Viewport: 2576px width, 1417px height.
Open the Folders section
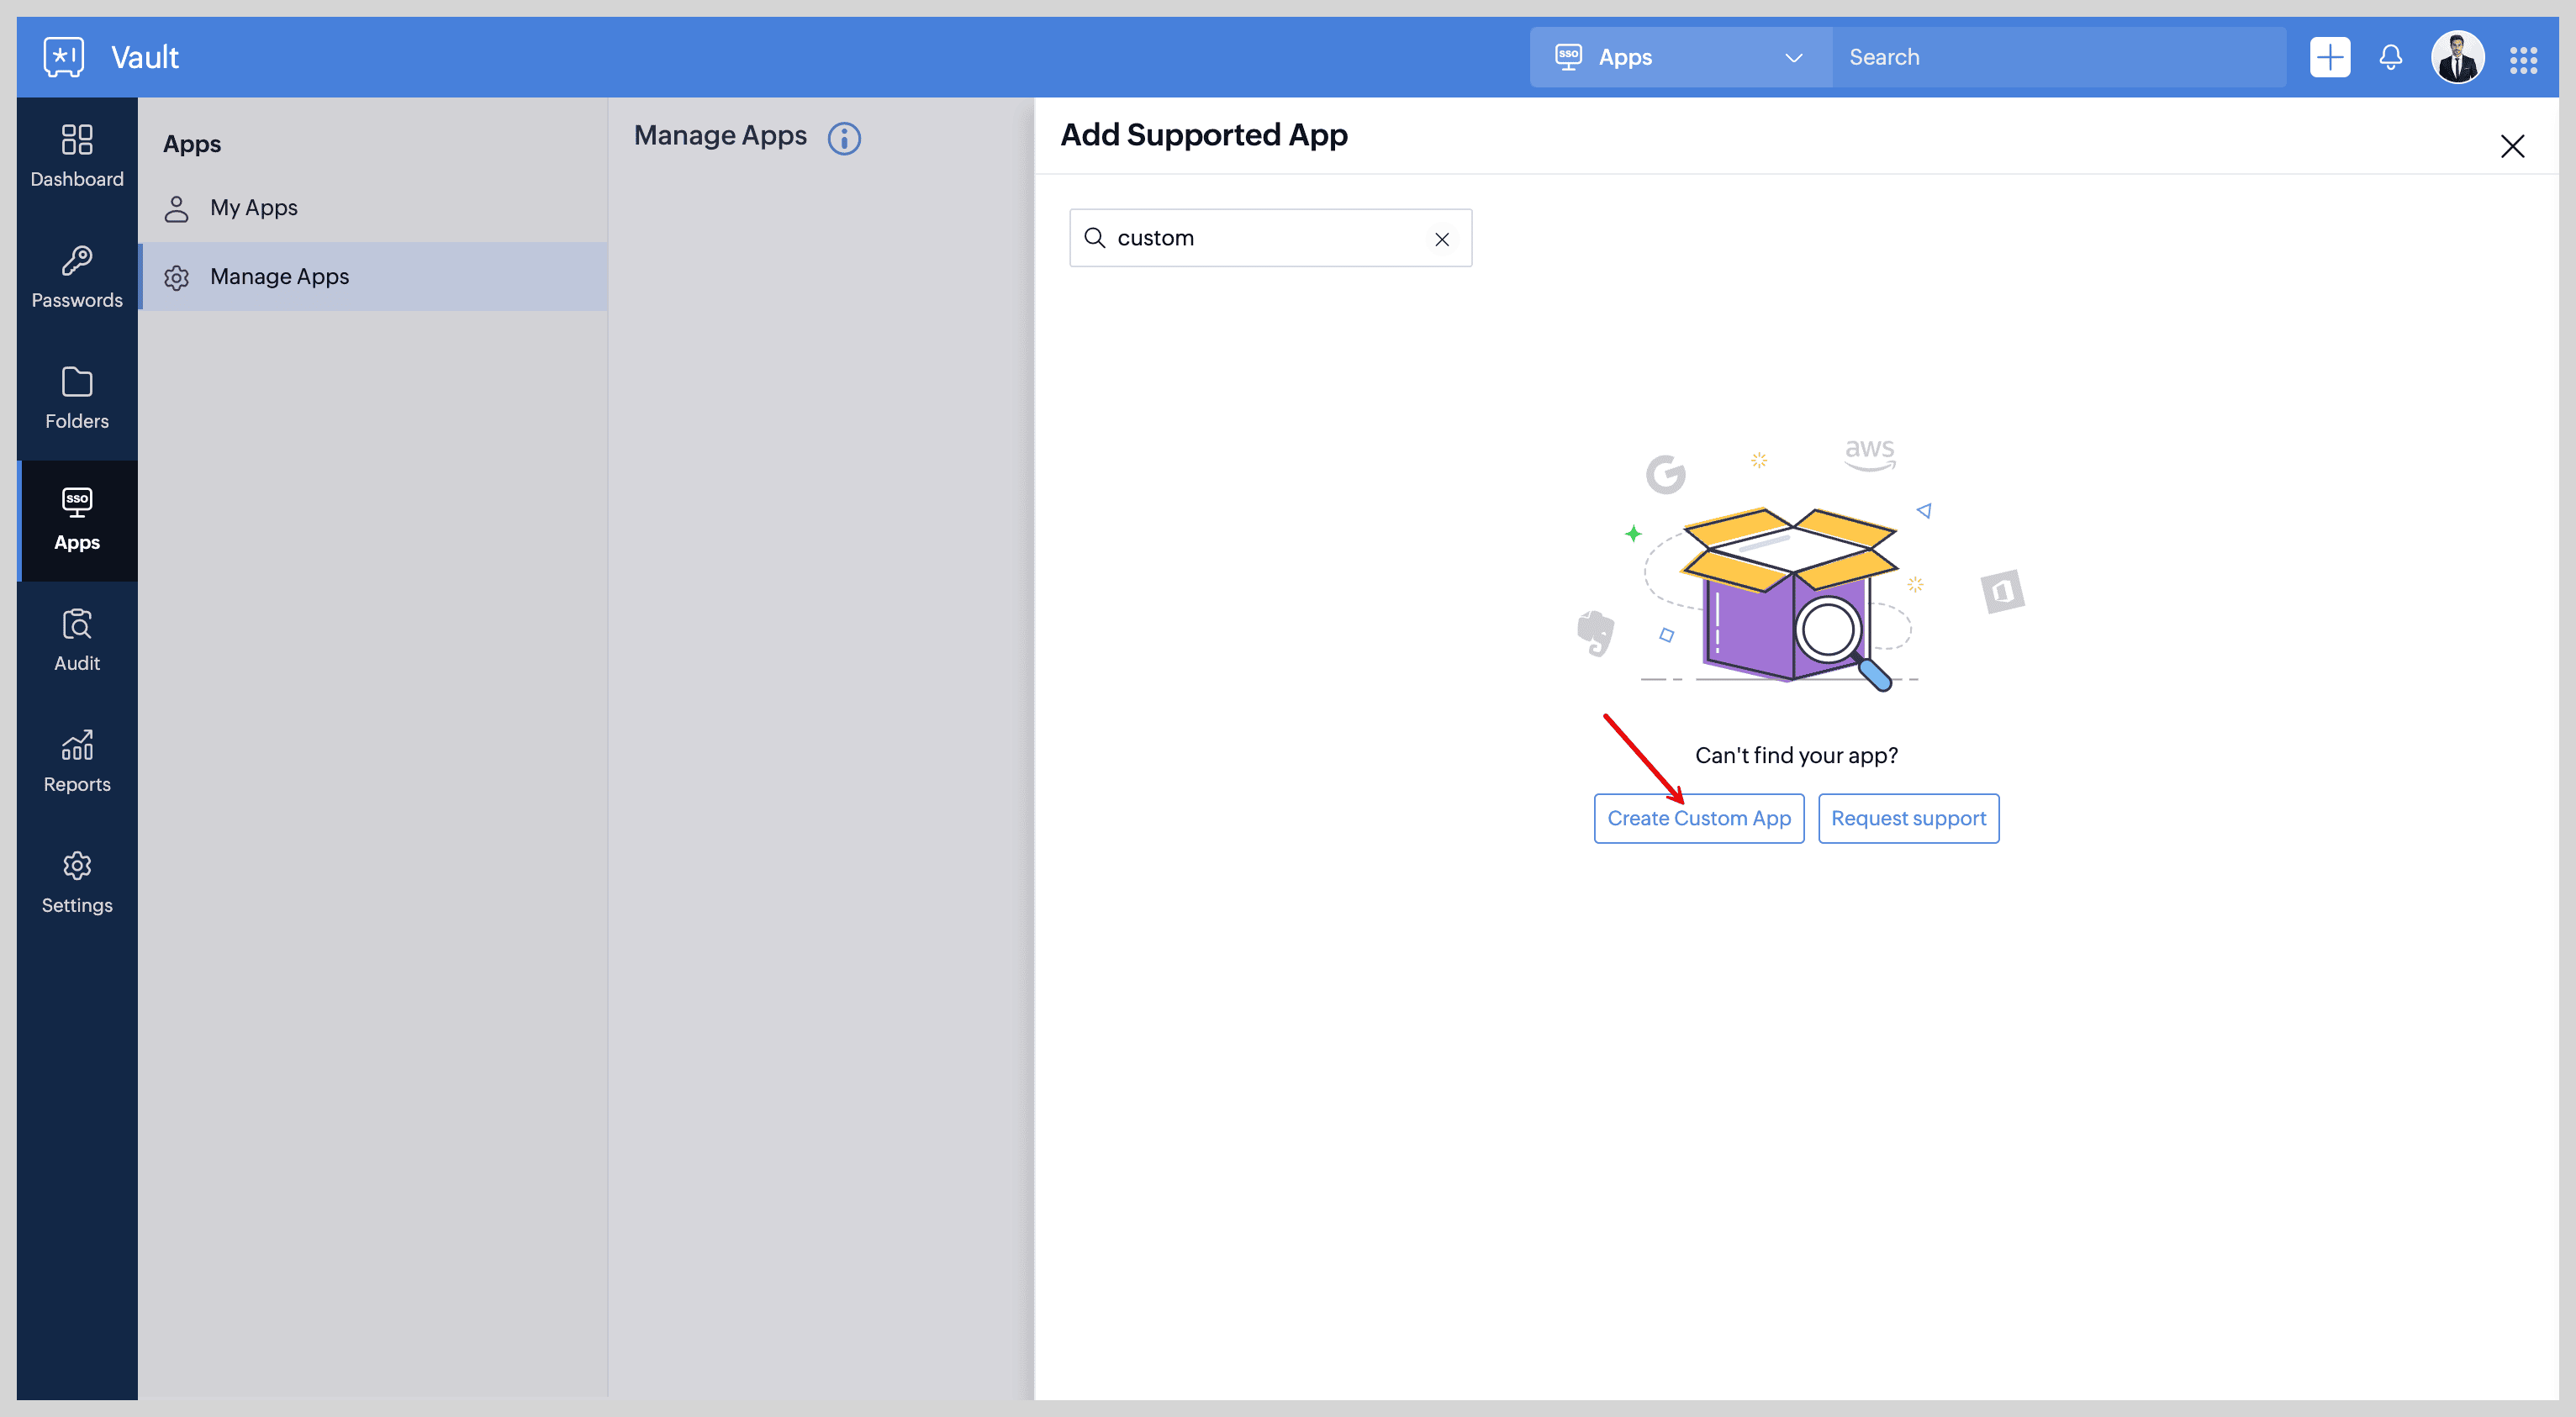click(x=77, y=398)
